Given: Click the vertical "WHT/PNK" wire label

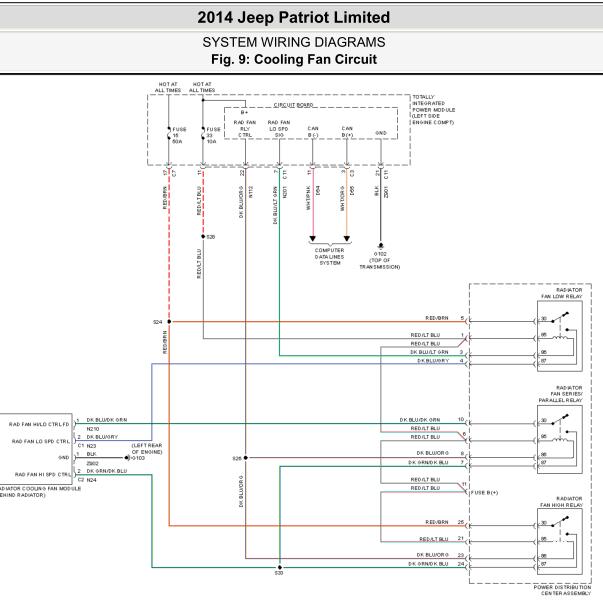Looking at the screenshot, I should coord(308,198).
